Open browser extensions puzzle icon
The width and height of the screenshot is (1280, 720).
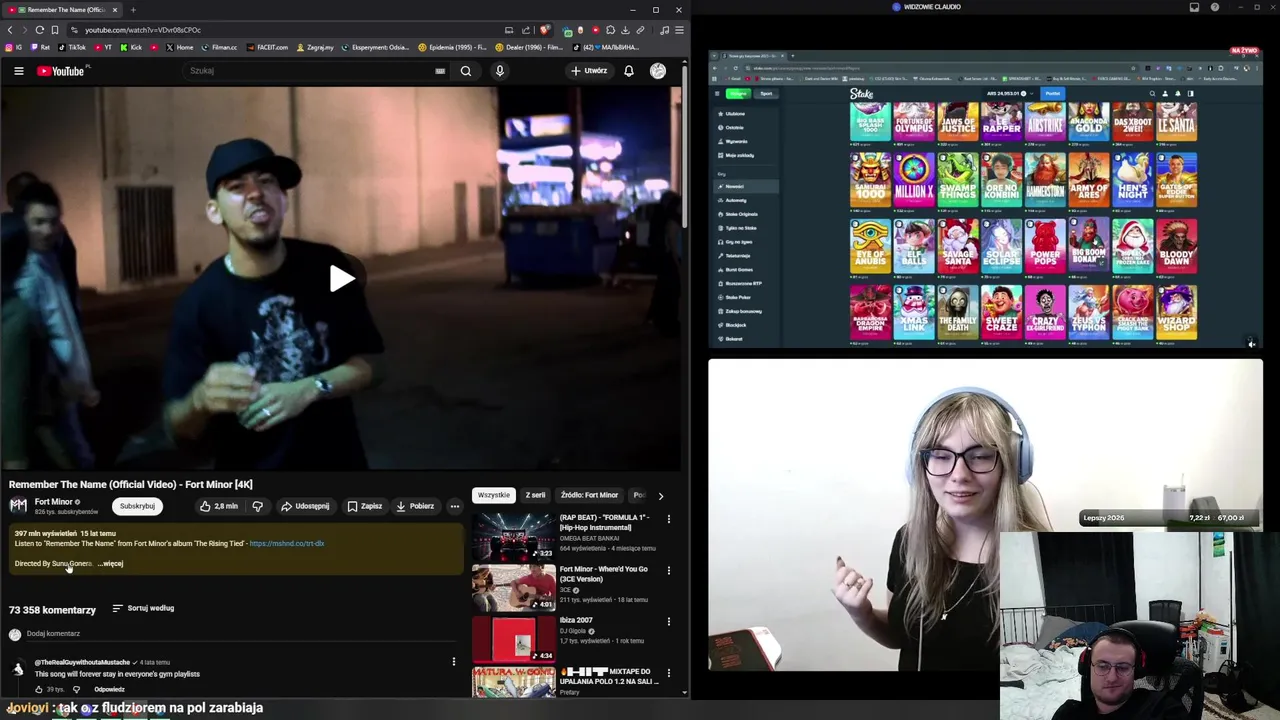pyautogui.click(x=611, y=30)
